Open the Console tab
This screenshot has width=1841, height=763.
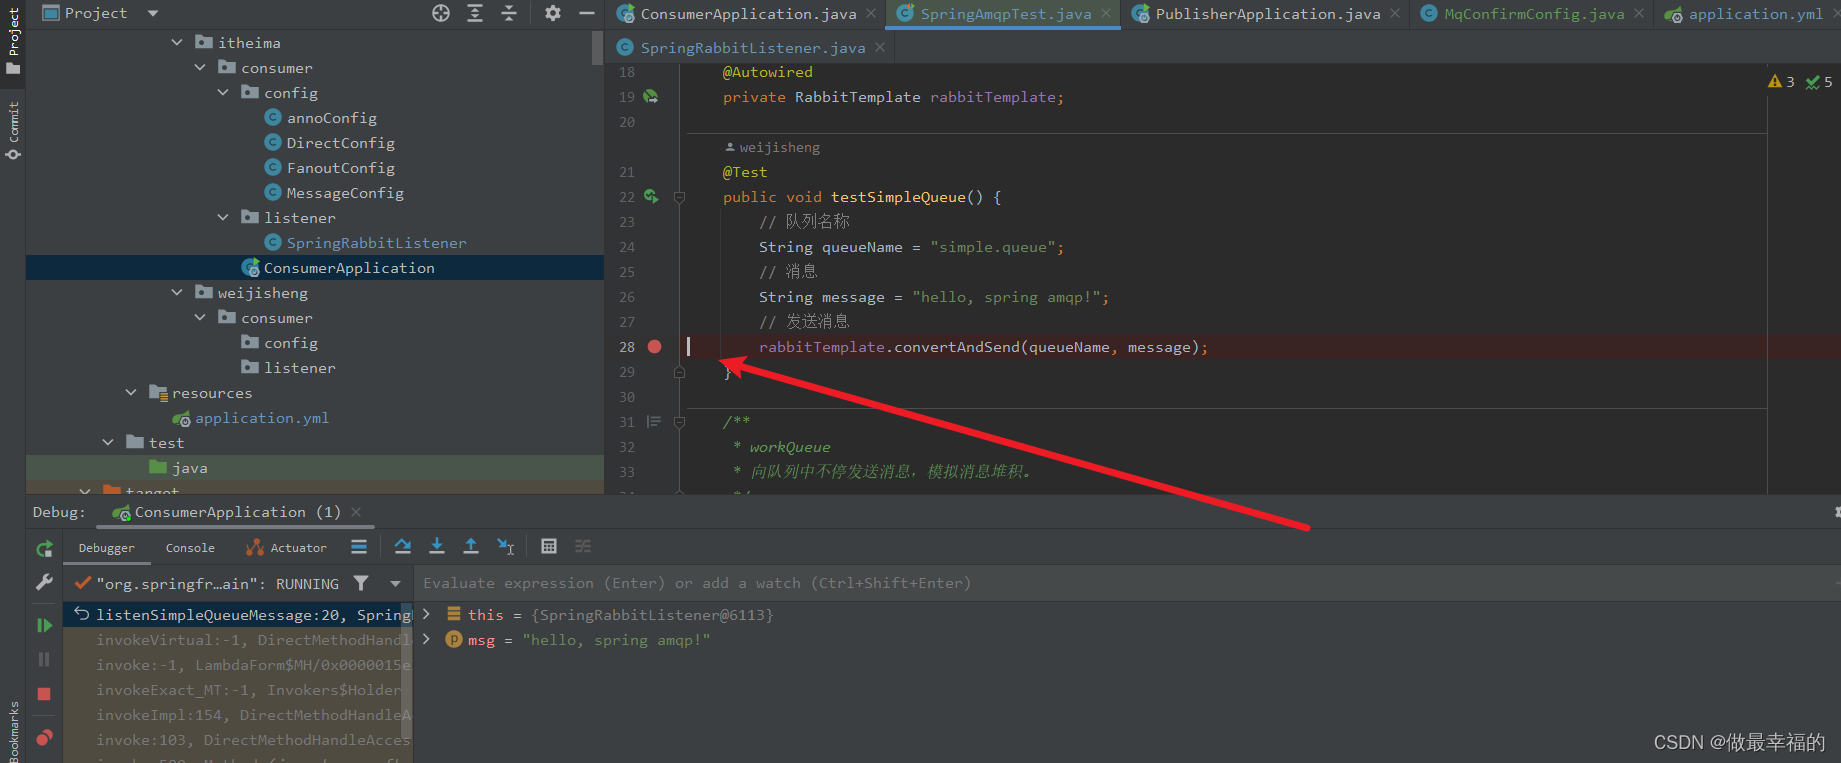coord(190,548)
